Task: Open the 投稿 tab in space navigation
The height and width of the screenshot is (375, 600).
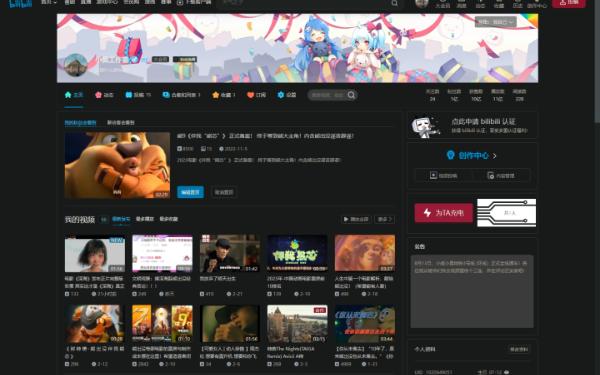Action: pos(138,95)
